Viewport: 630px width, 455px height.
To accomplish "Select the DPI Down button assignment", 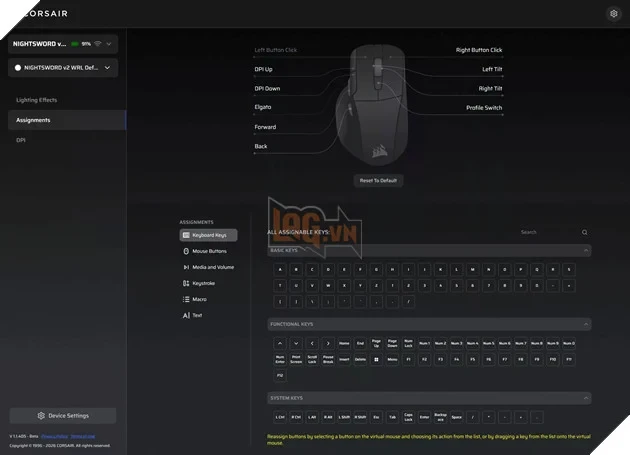I will pyautogui.click(x=267, y=89).
